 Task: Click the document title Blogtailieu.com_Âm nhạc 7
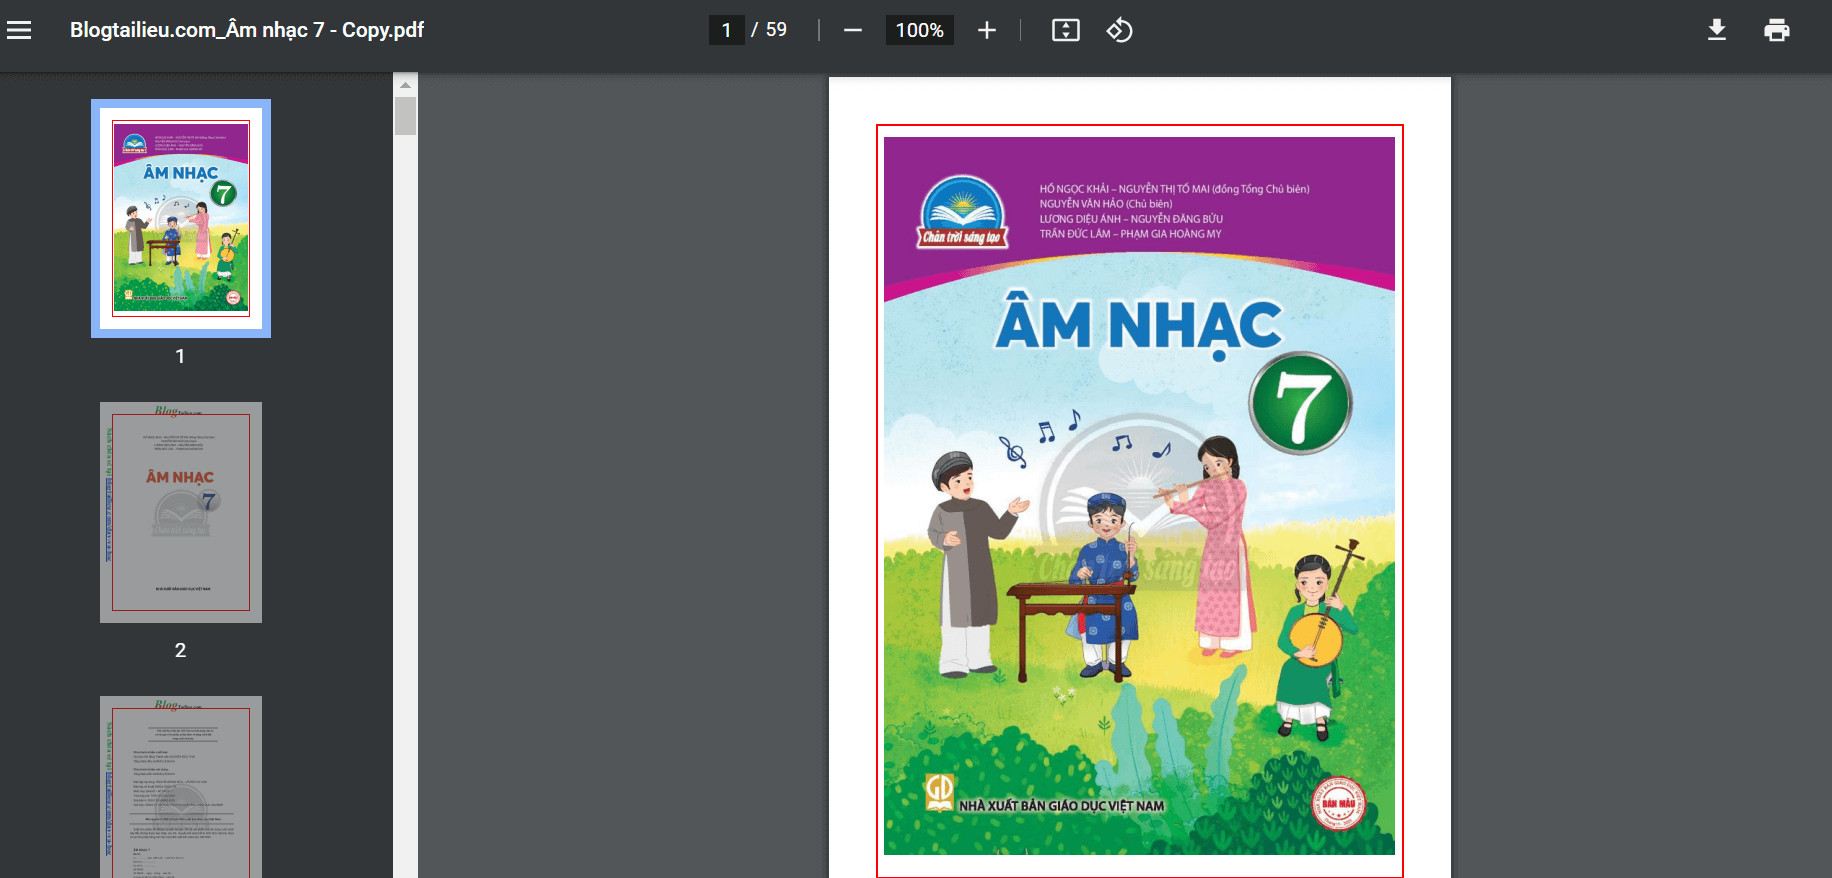pyautogui.click(x=247, y=30)
